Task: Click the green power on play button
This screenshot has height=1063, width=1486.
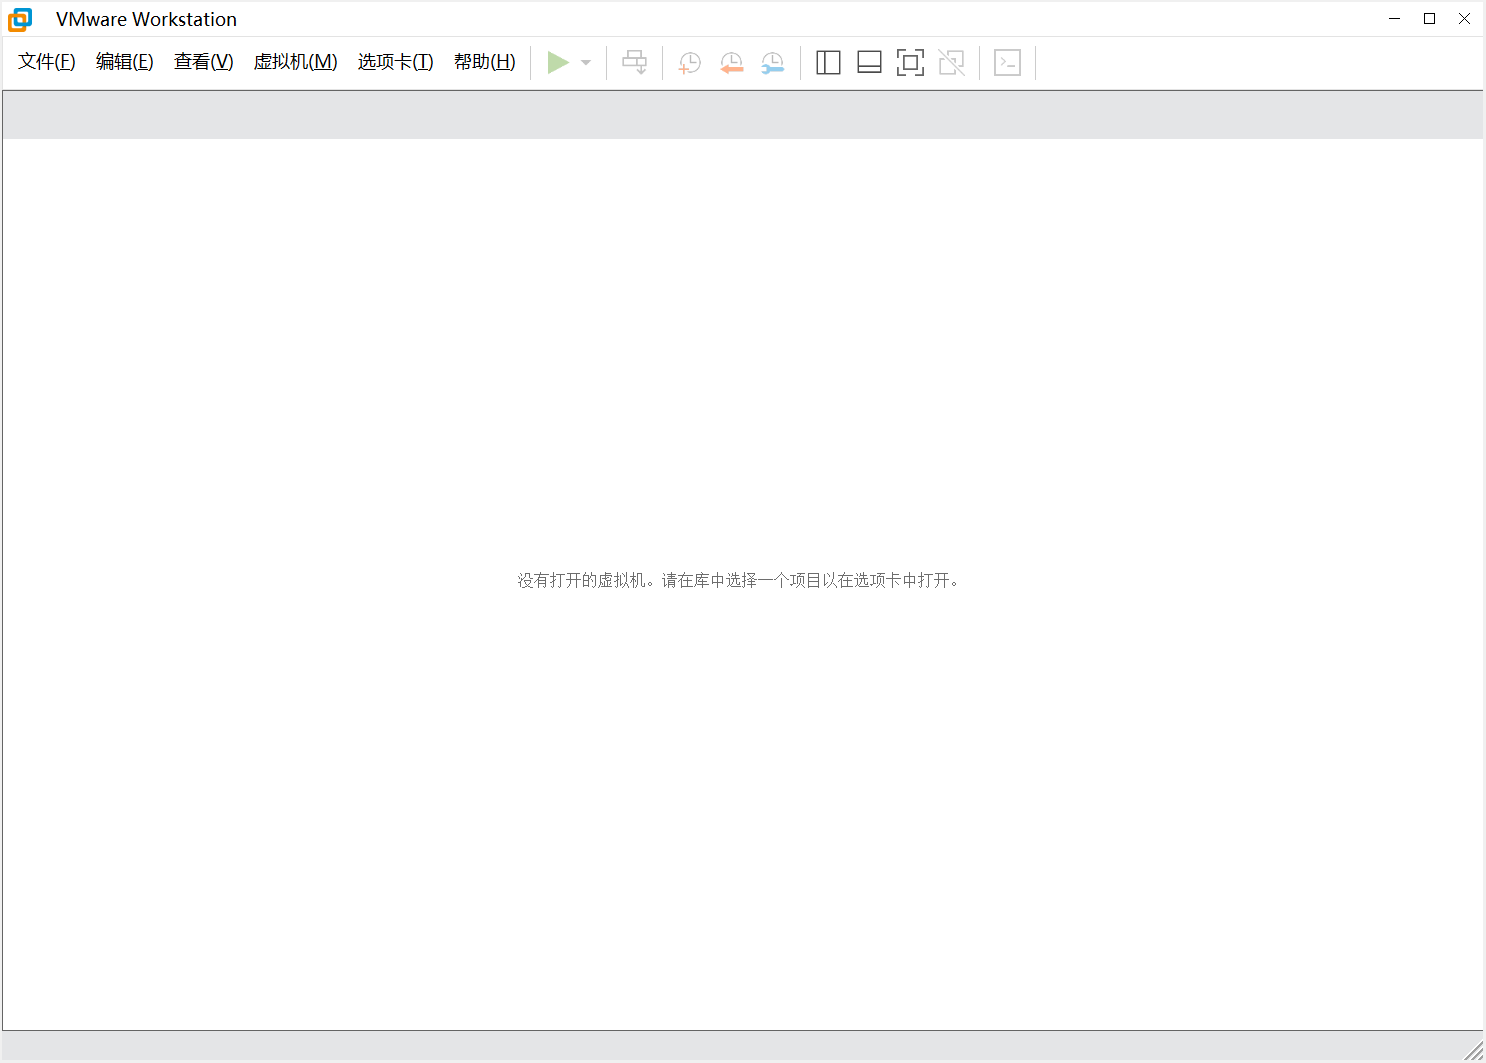Action: click(558, 63)
